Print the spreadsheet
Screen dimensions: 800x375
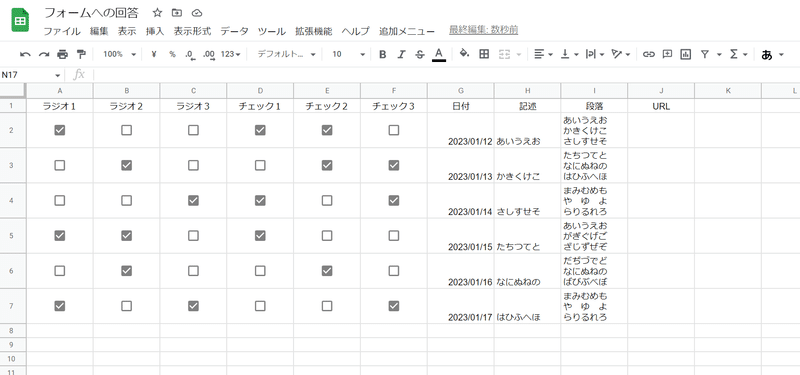(62, 54)
